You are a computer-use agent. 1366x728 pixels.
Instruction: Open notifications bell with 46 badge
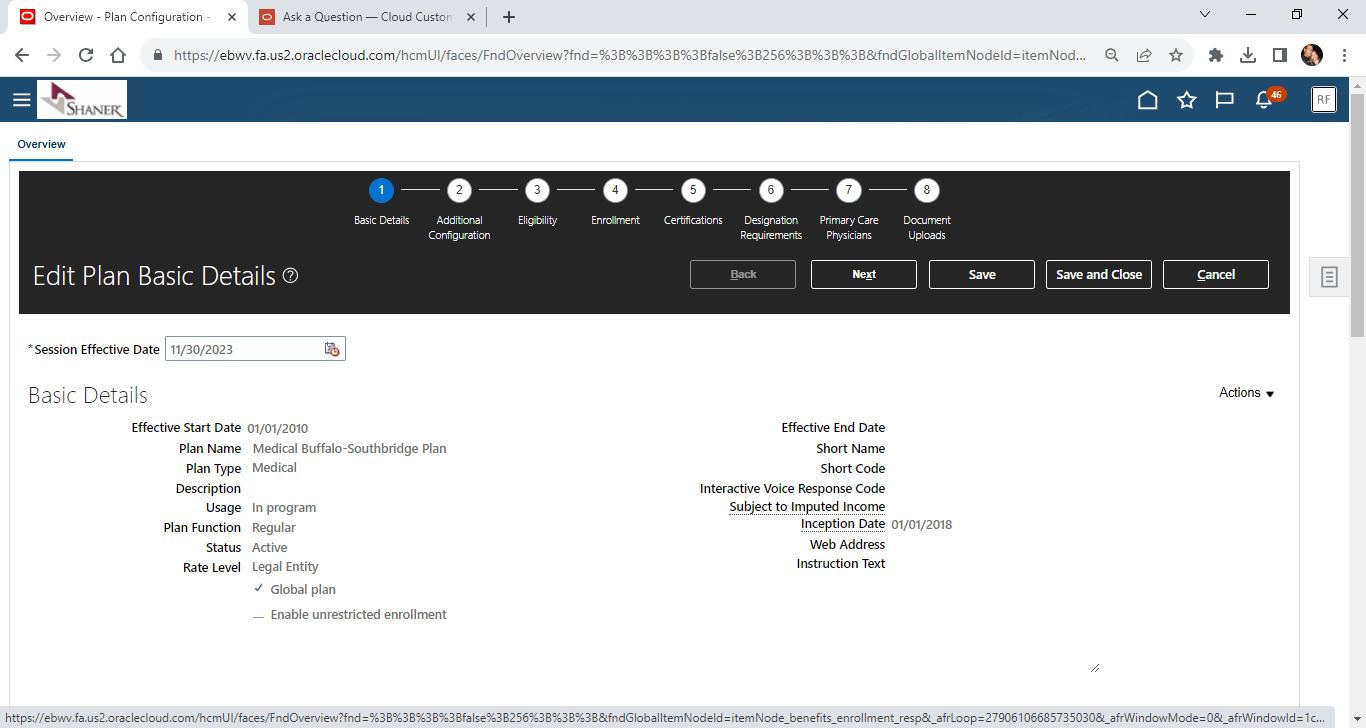(x=1267, y=99)
